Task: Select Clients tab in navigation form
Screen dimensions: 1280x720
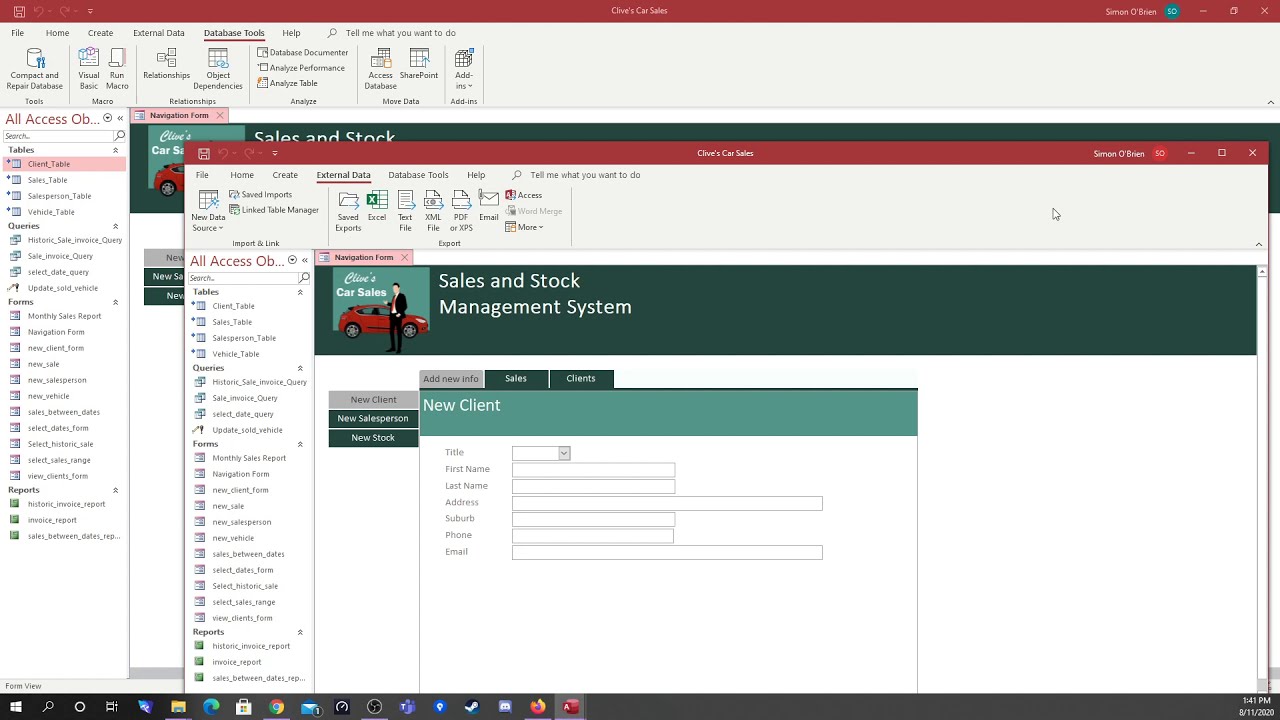Action: tap(581, 378)
